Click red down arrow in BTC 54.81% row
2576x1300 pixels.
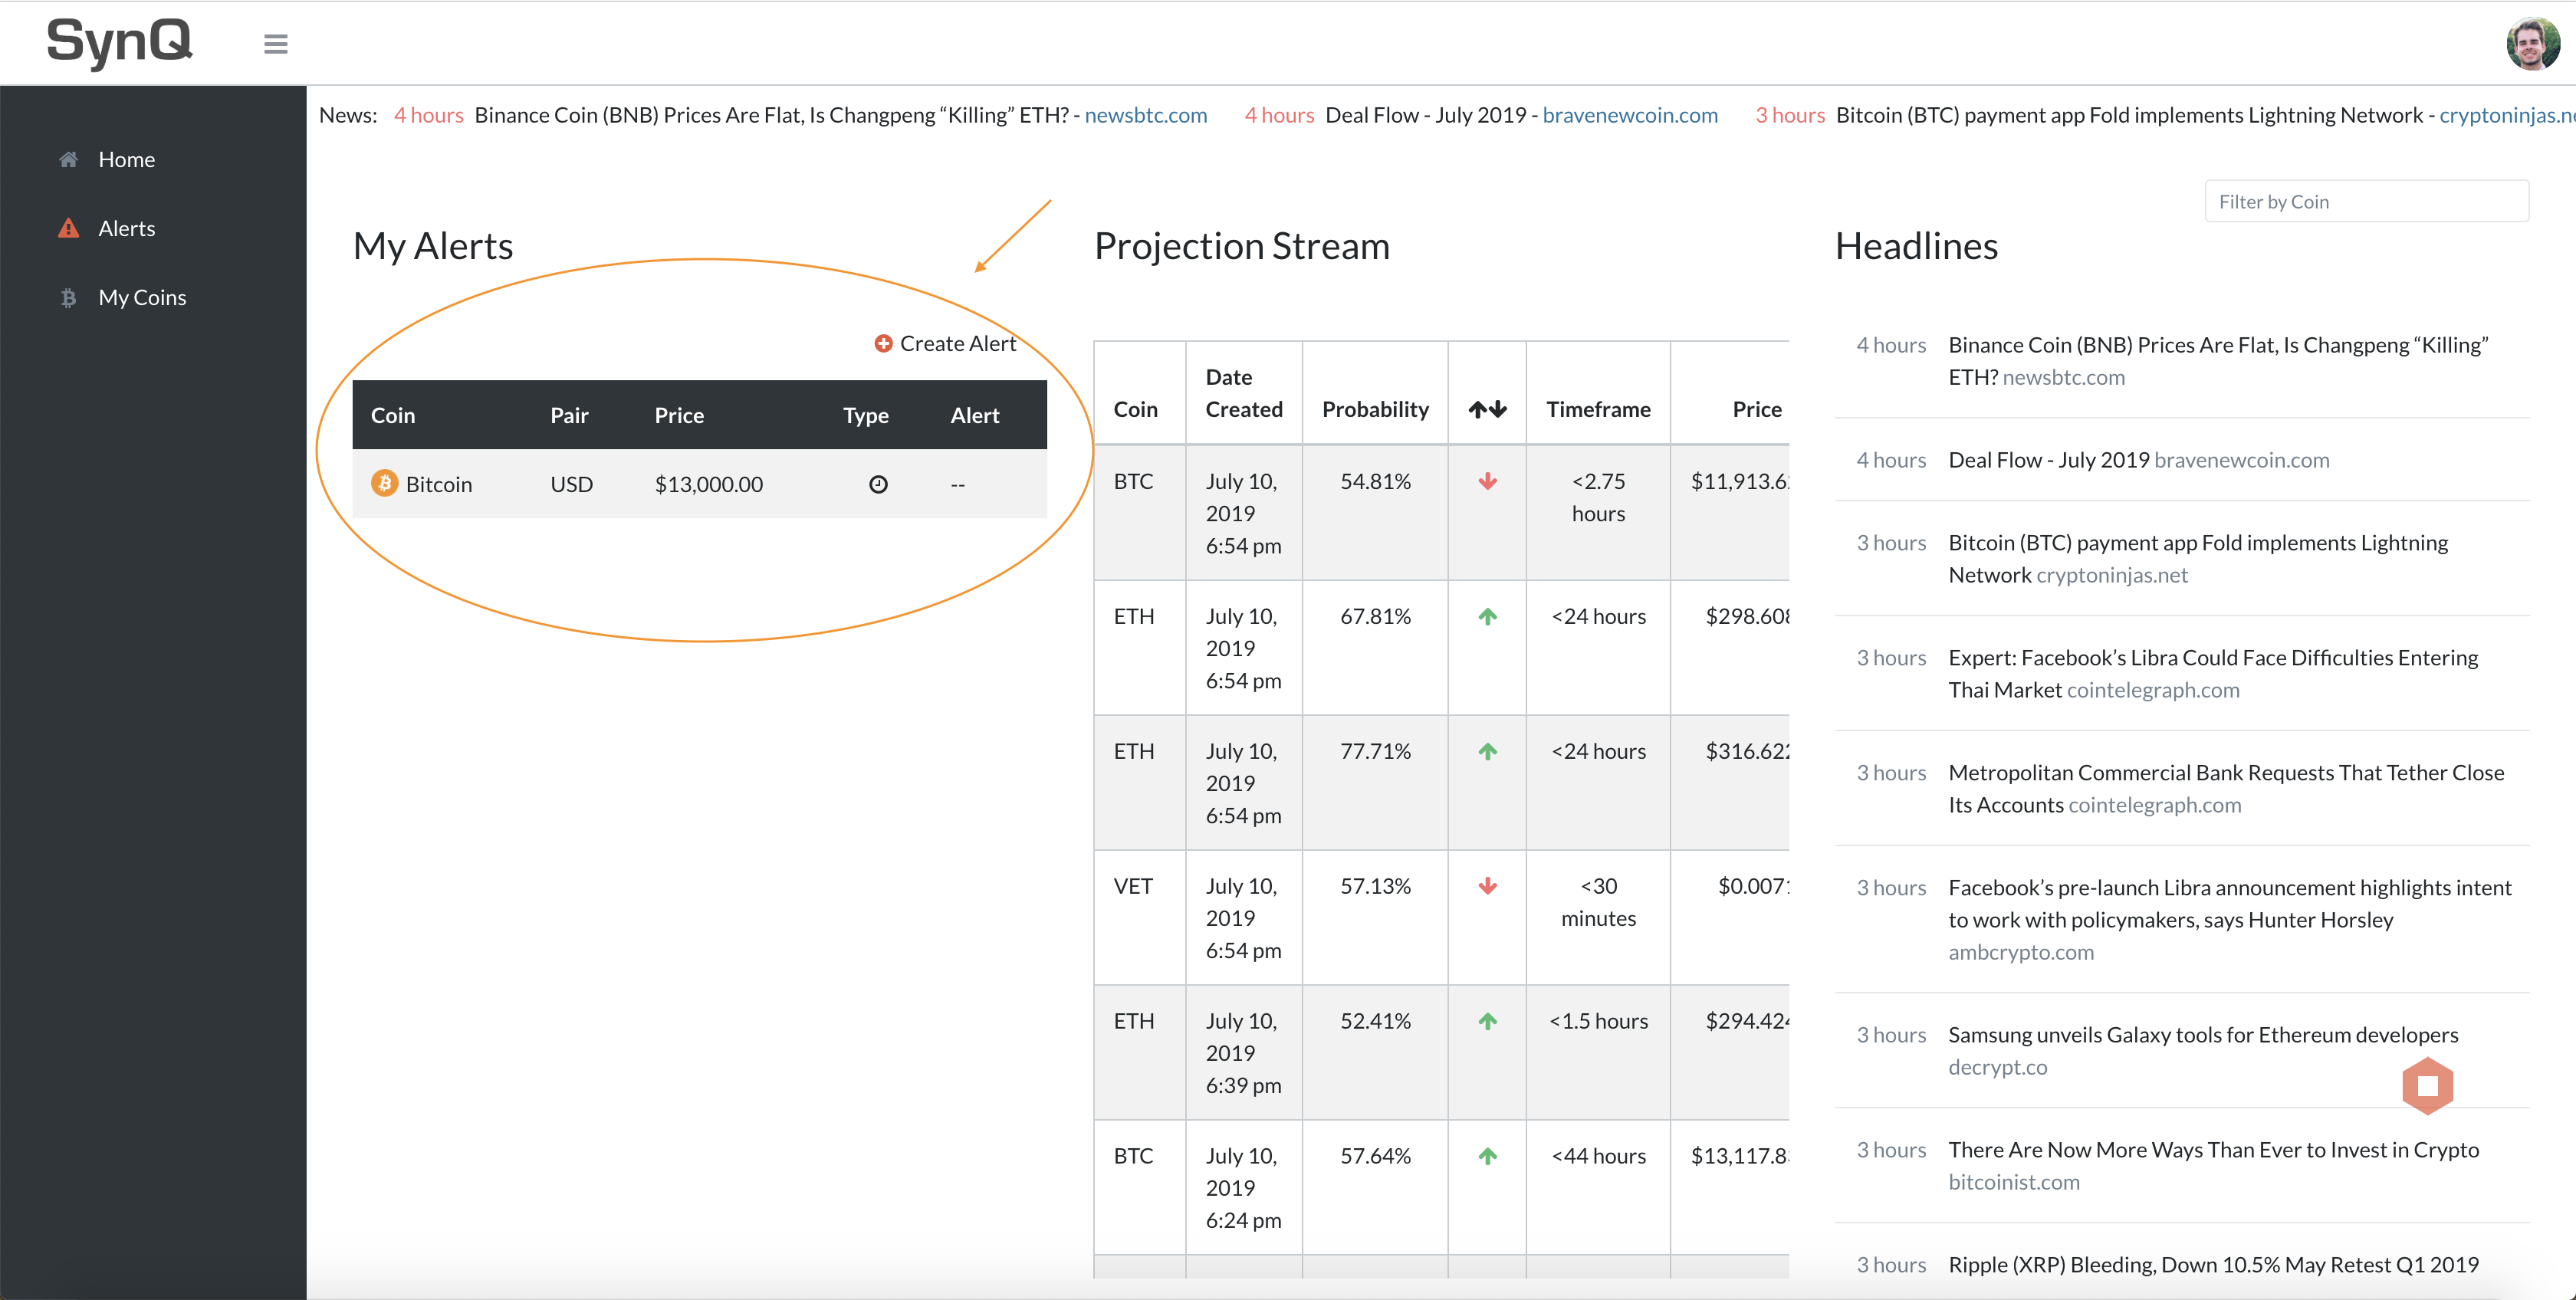[1488, 481]
